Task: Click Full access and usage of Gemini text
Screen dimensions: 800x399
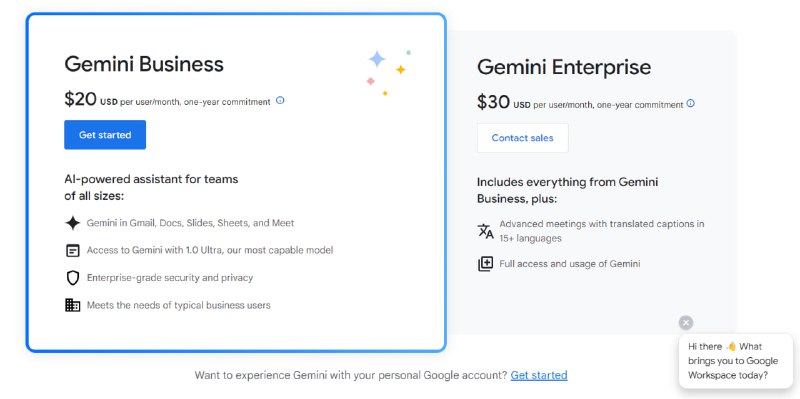Action: tap(569, 264)
